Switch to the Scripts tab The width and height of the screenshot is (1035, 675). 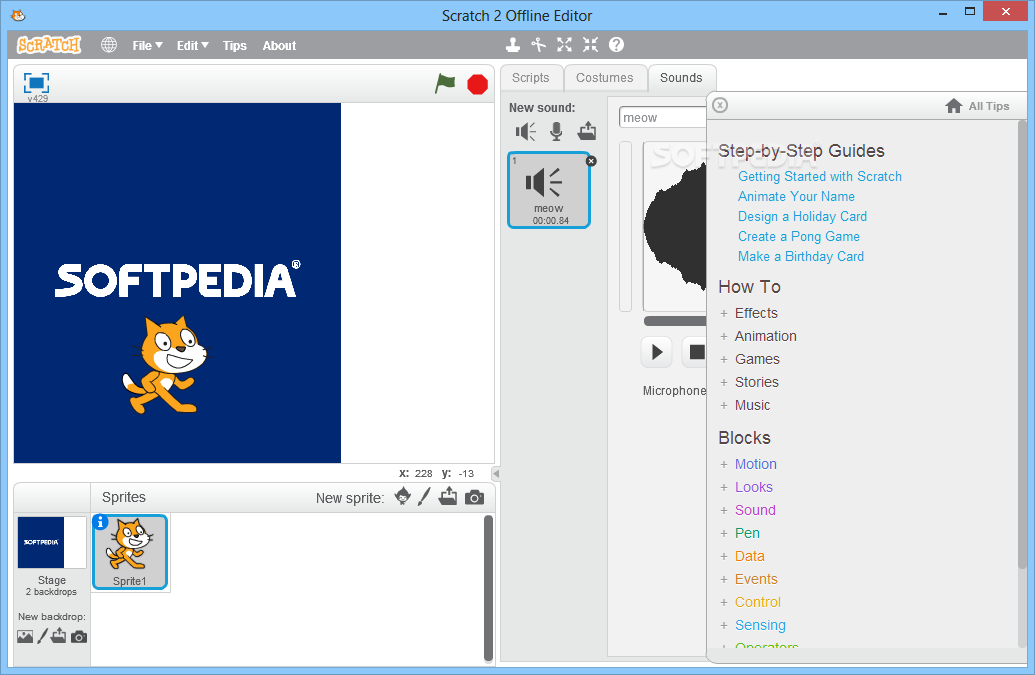[531, 78]
